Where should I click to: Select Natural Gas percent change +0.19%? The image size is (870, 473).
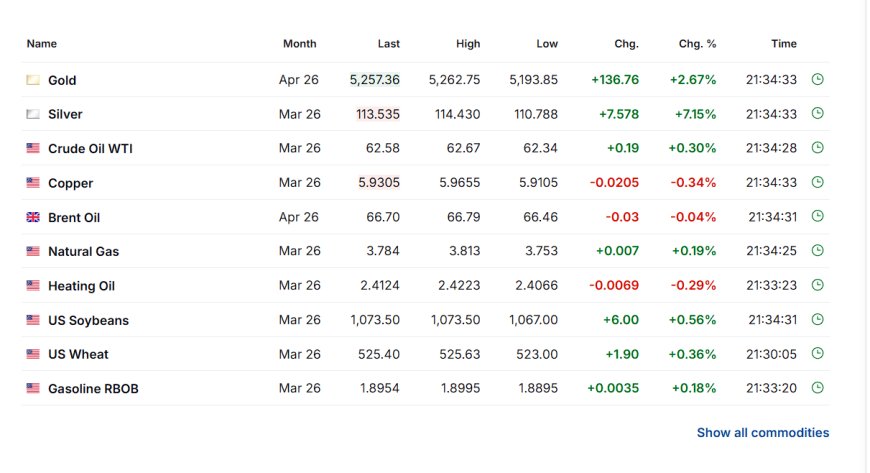point(694,251)
